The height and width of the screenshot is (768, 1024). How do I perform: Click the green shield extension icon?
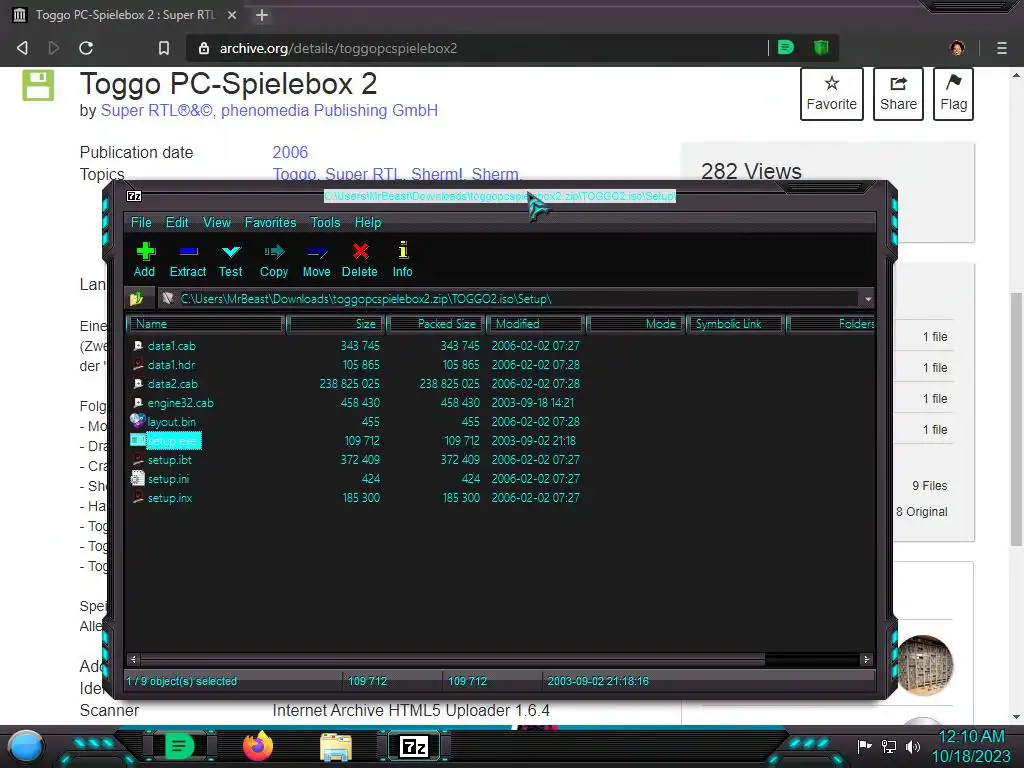click(821, 47)
